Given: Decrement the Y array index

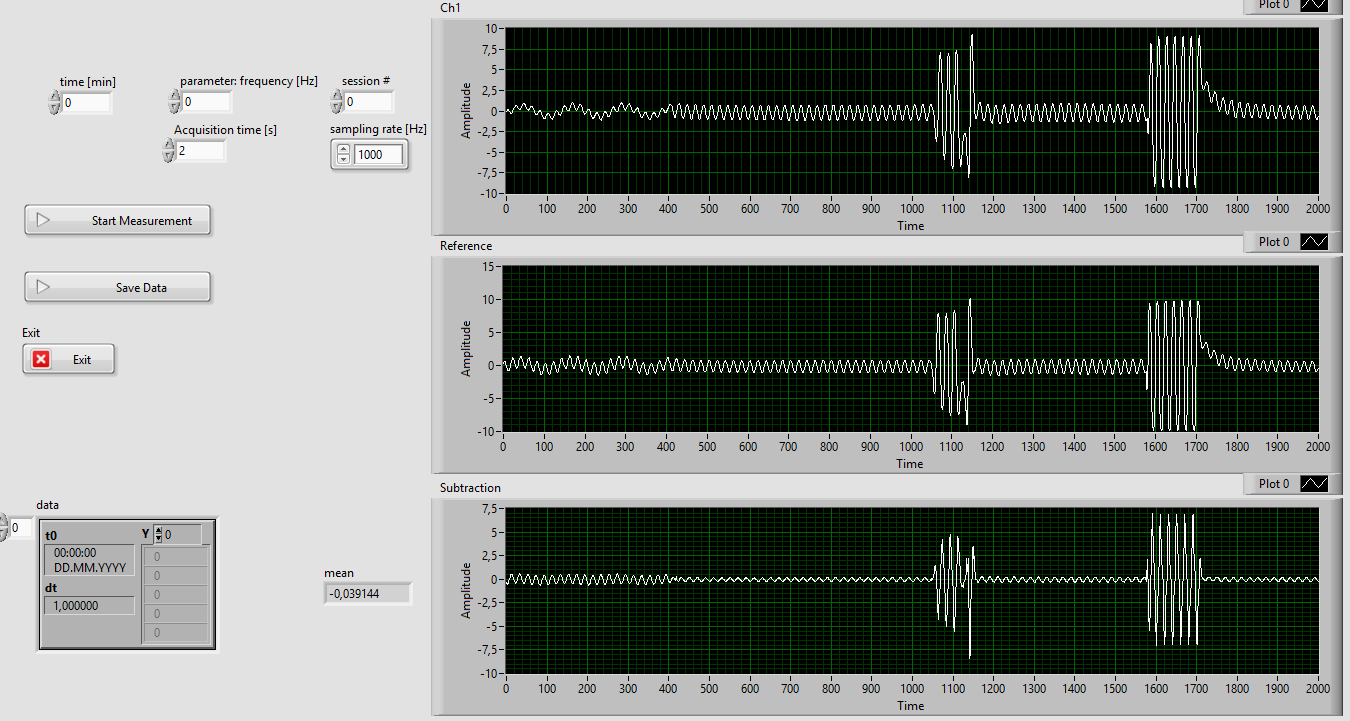Looking at the screenshot, I should [x=157, y=539].
